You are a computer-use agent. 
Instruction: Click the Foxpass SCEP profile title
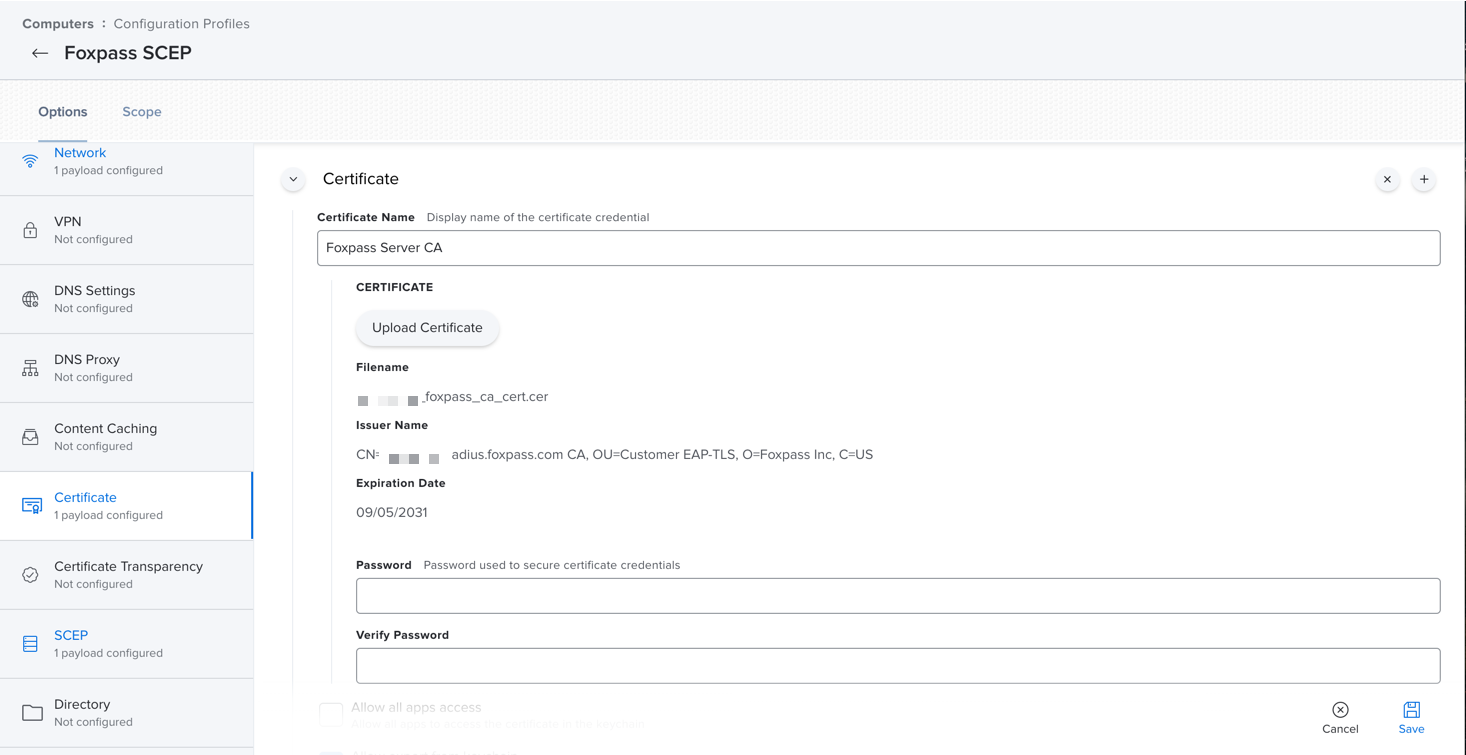click(128, 53)
